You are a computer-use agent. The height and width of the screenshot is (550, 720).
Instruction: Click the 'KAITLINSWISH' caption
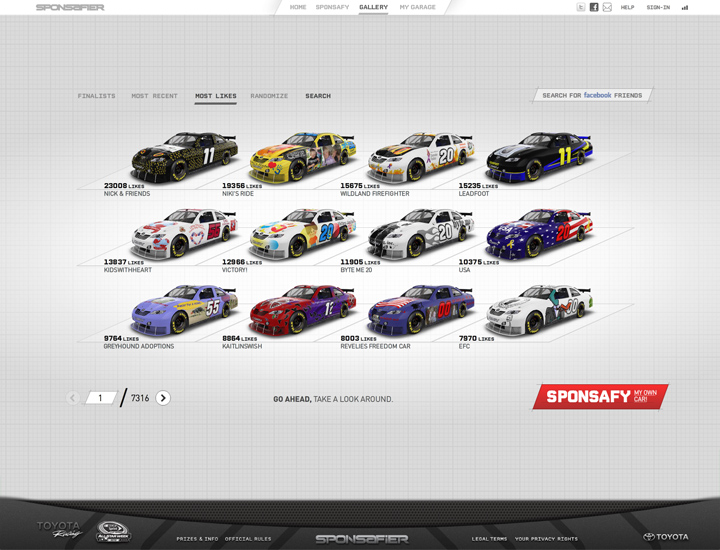click(242, 346)
